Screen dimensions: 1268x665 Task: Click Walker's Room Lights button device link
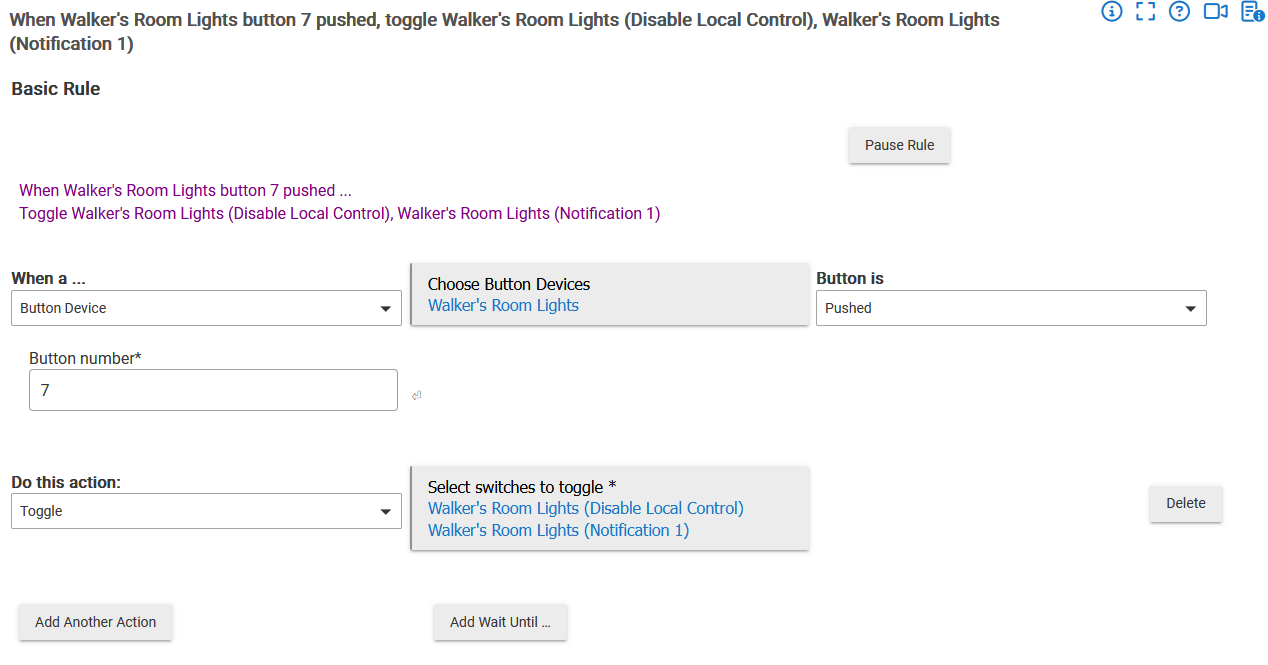click(x=503, y=306)
